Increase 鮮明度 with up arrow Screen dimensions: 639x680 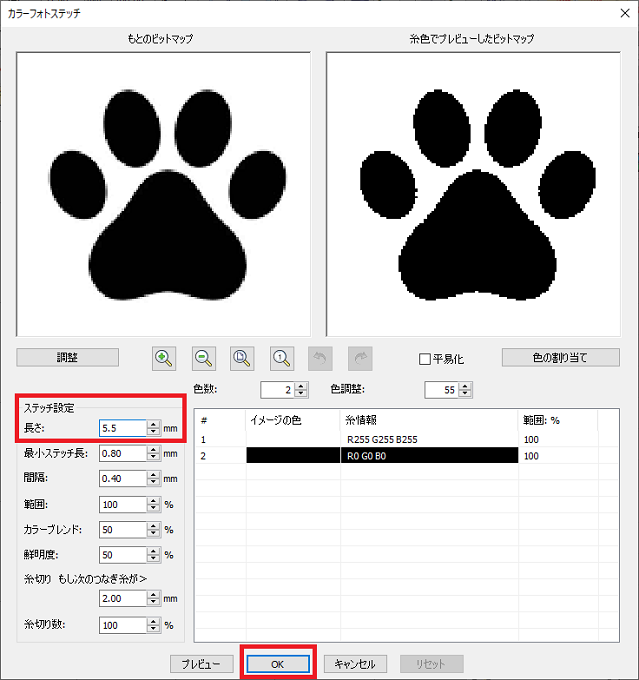(153, 551)
